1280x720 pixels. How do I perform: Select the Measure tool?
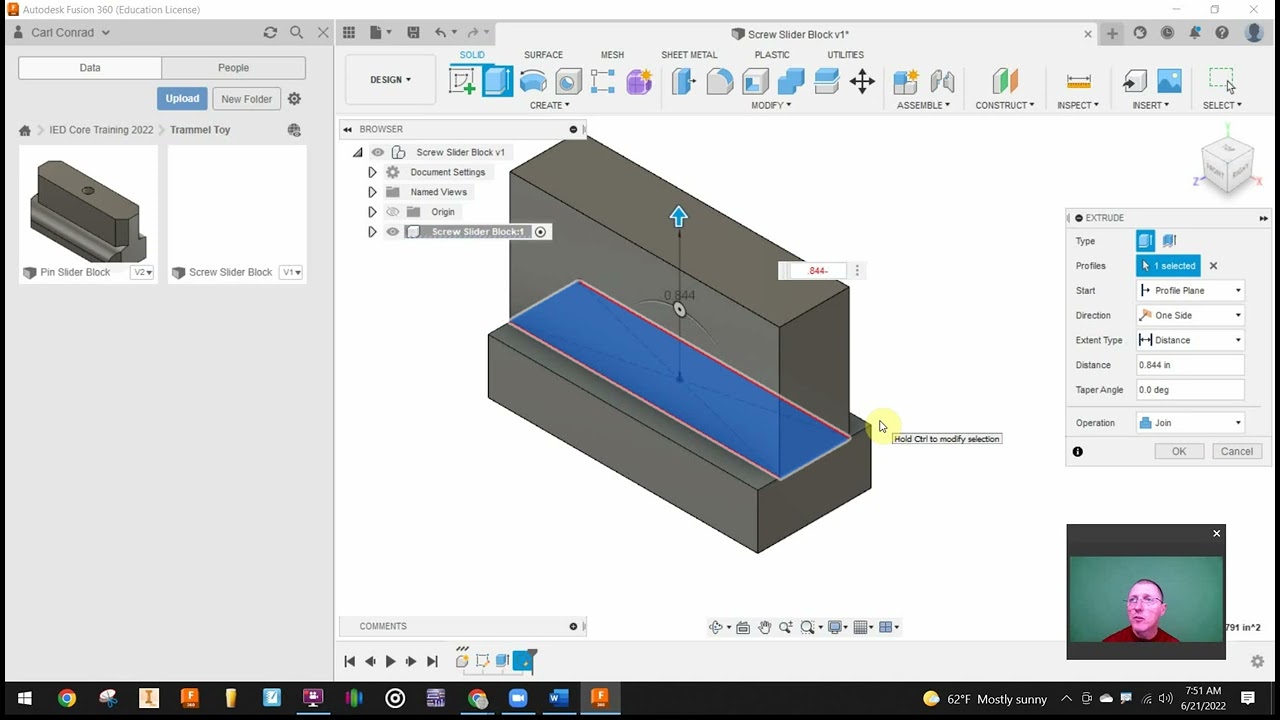(1078, 81)
